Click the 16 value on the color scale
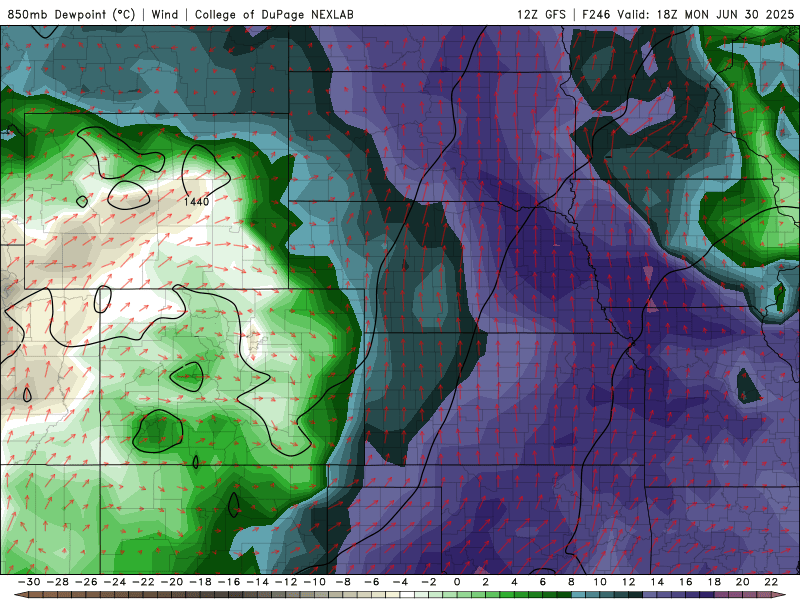The height and width of the screenshot is (600, 800). click(x=686, y=582)
